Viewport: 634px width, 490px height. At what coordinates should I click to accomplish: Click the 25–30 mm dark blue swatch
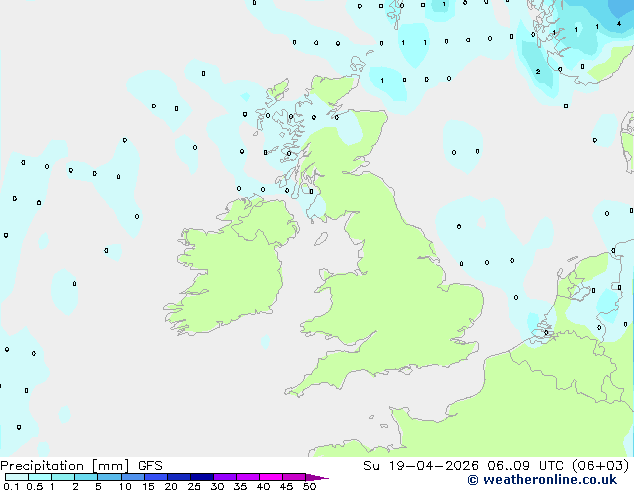click(201, 477)
